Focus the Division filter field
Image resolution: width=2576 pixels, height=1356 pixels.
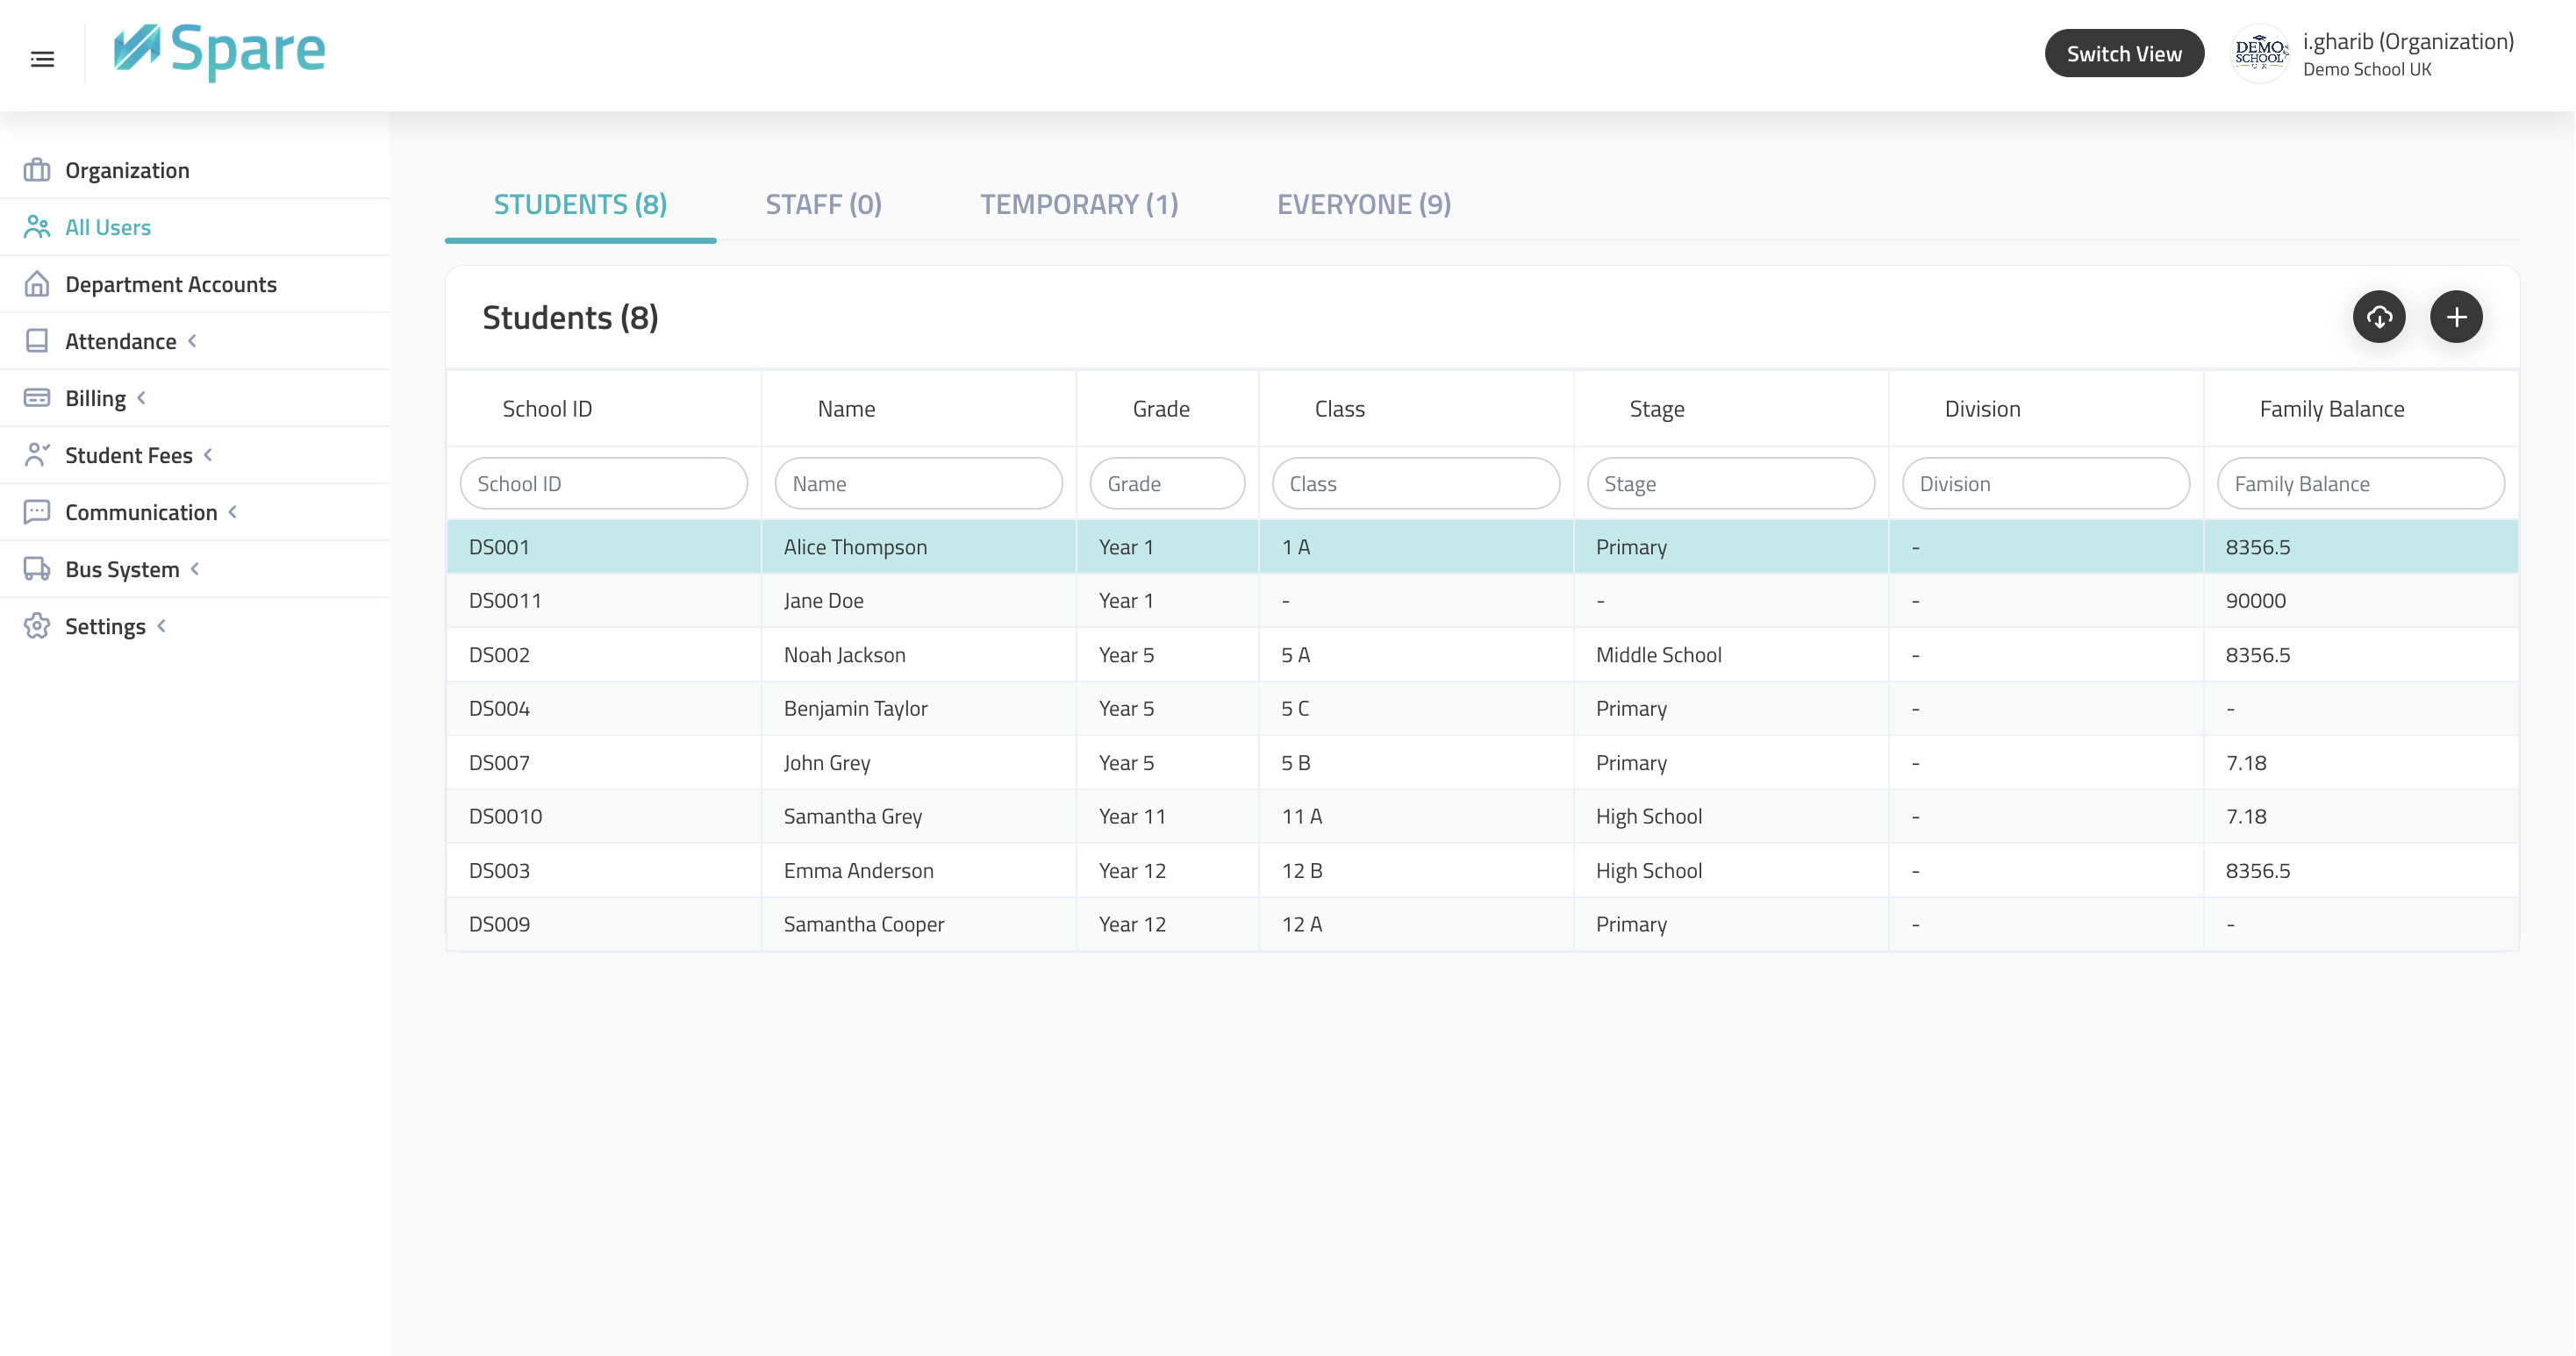pyautogui.click(x=2045, y=484)
